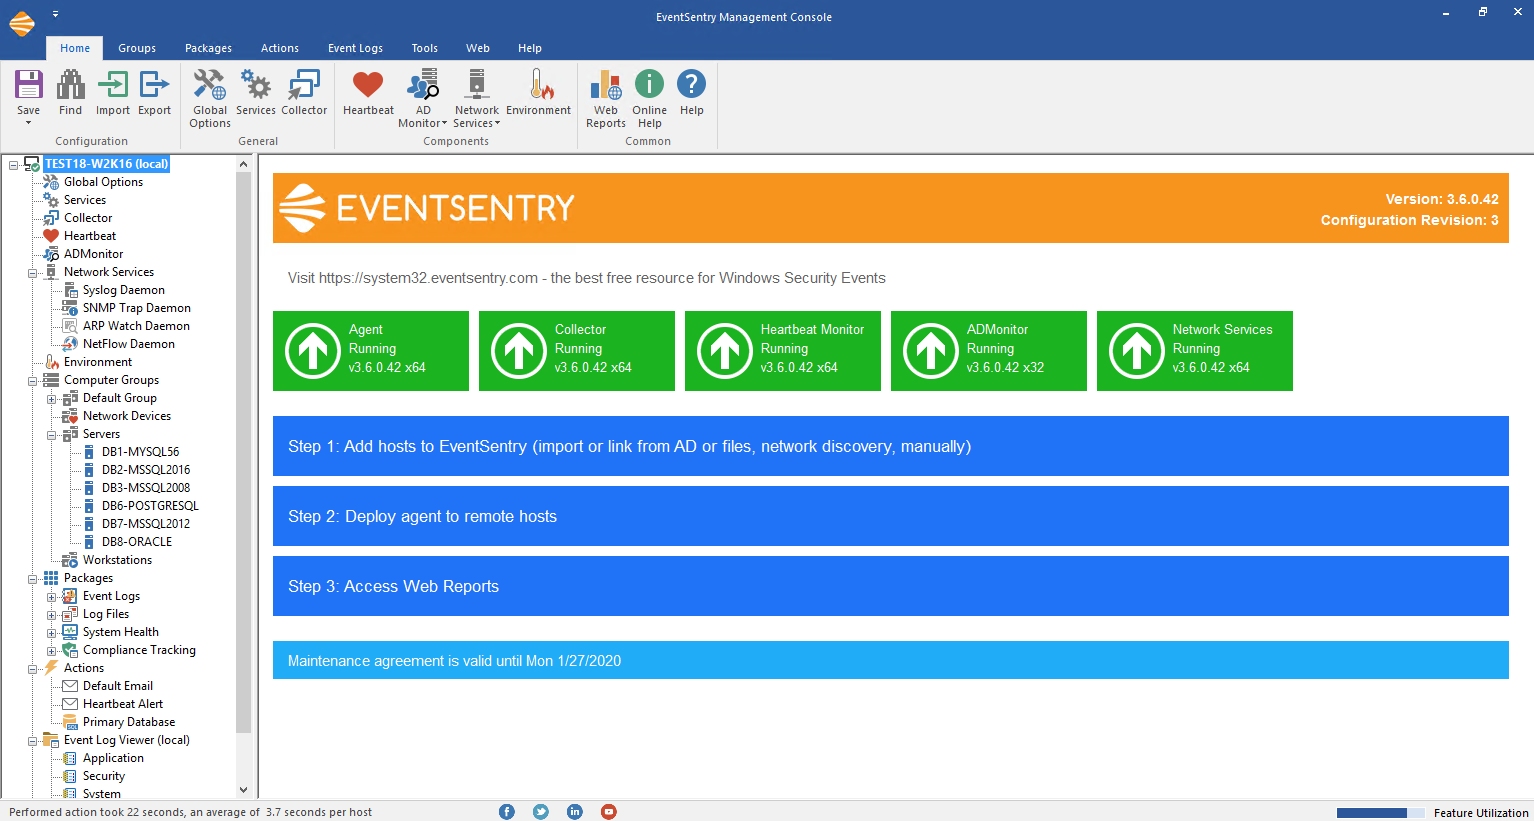The width and height of the screenshot is (1534, 821).
Task: Click the Save icon in the ribbon
Action: (x=28, y=87)
